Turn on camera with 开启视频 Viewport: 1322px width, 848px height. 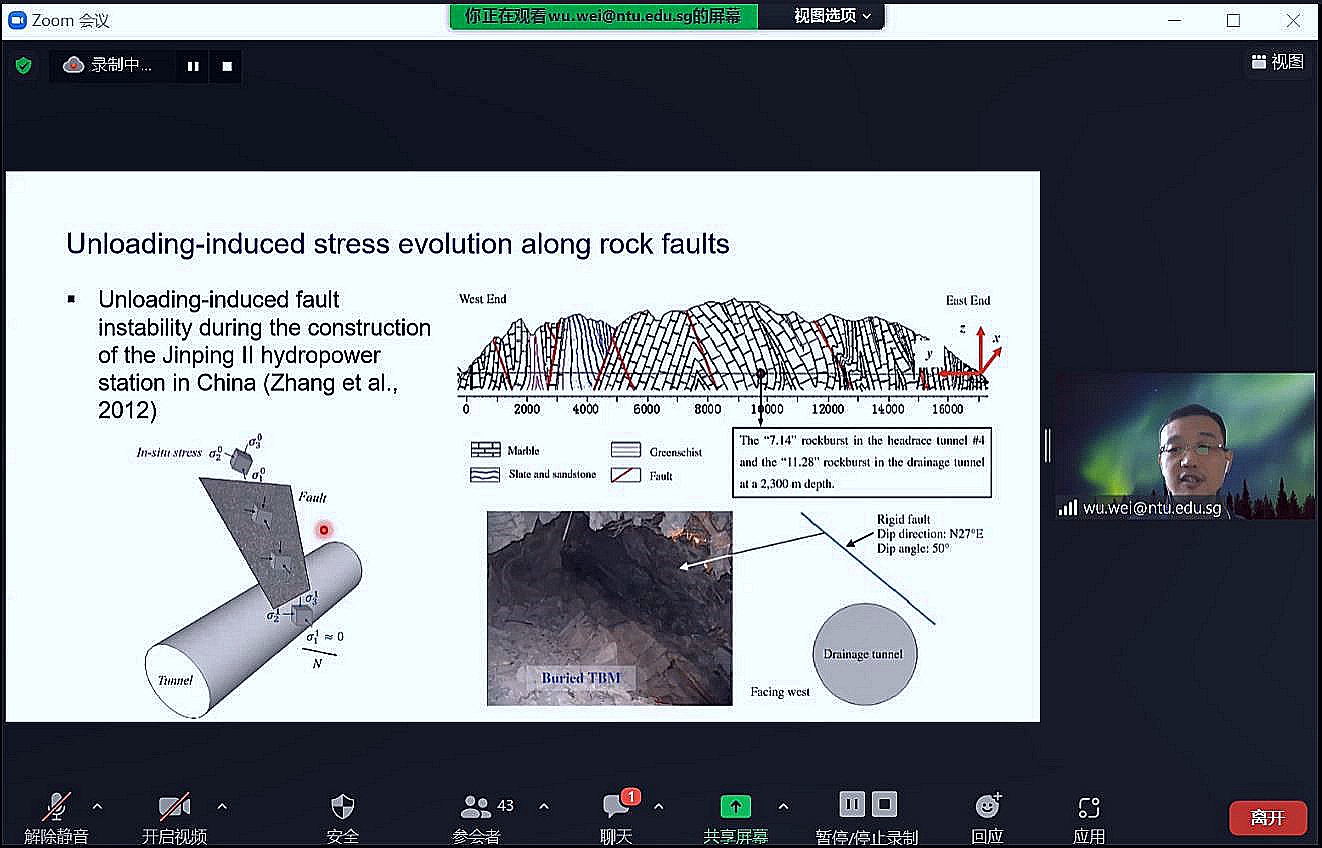click(x=174, y=808)
